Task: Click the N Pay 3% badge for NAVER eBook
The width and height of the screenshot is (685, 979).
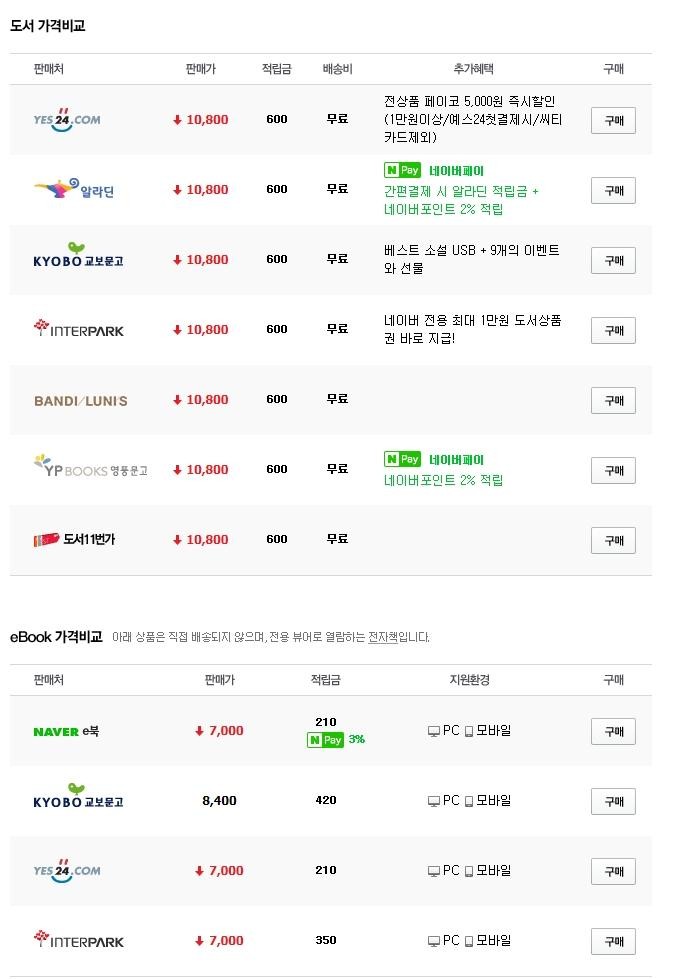Action: click(335, 740)
